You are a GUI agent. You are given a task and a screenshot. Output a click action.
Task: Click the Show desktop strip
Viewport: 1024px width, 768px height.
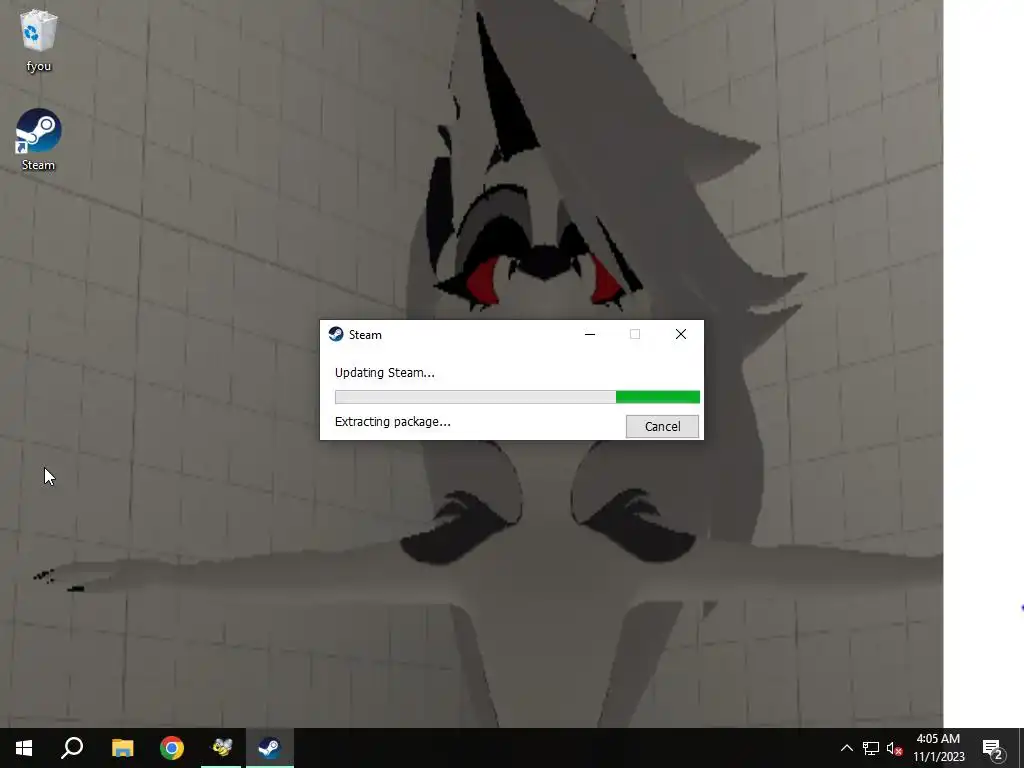(x=1021, y=748)
